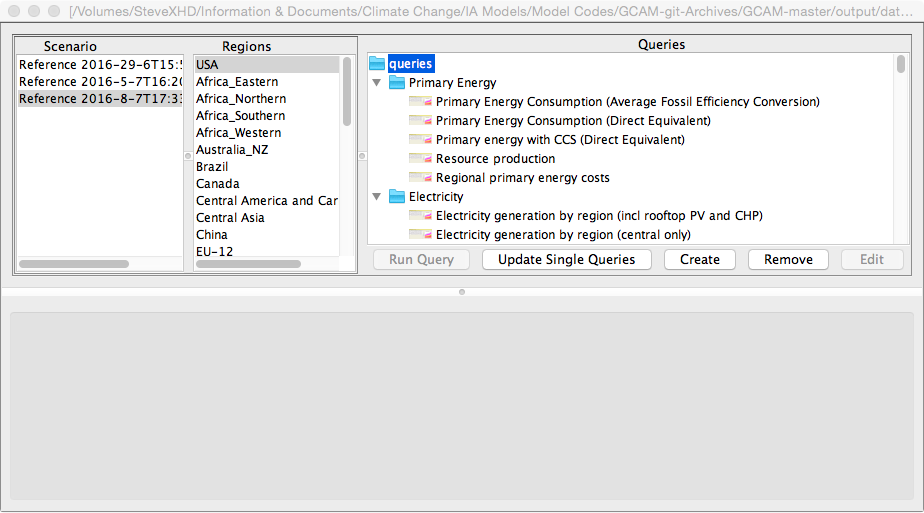Select USA in Regions list
Screen dimensions: 924x513
pos(267,65)
